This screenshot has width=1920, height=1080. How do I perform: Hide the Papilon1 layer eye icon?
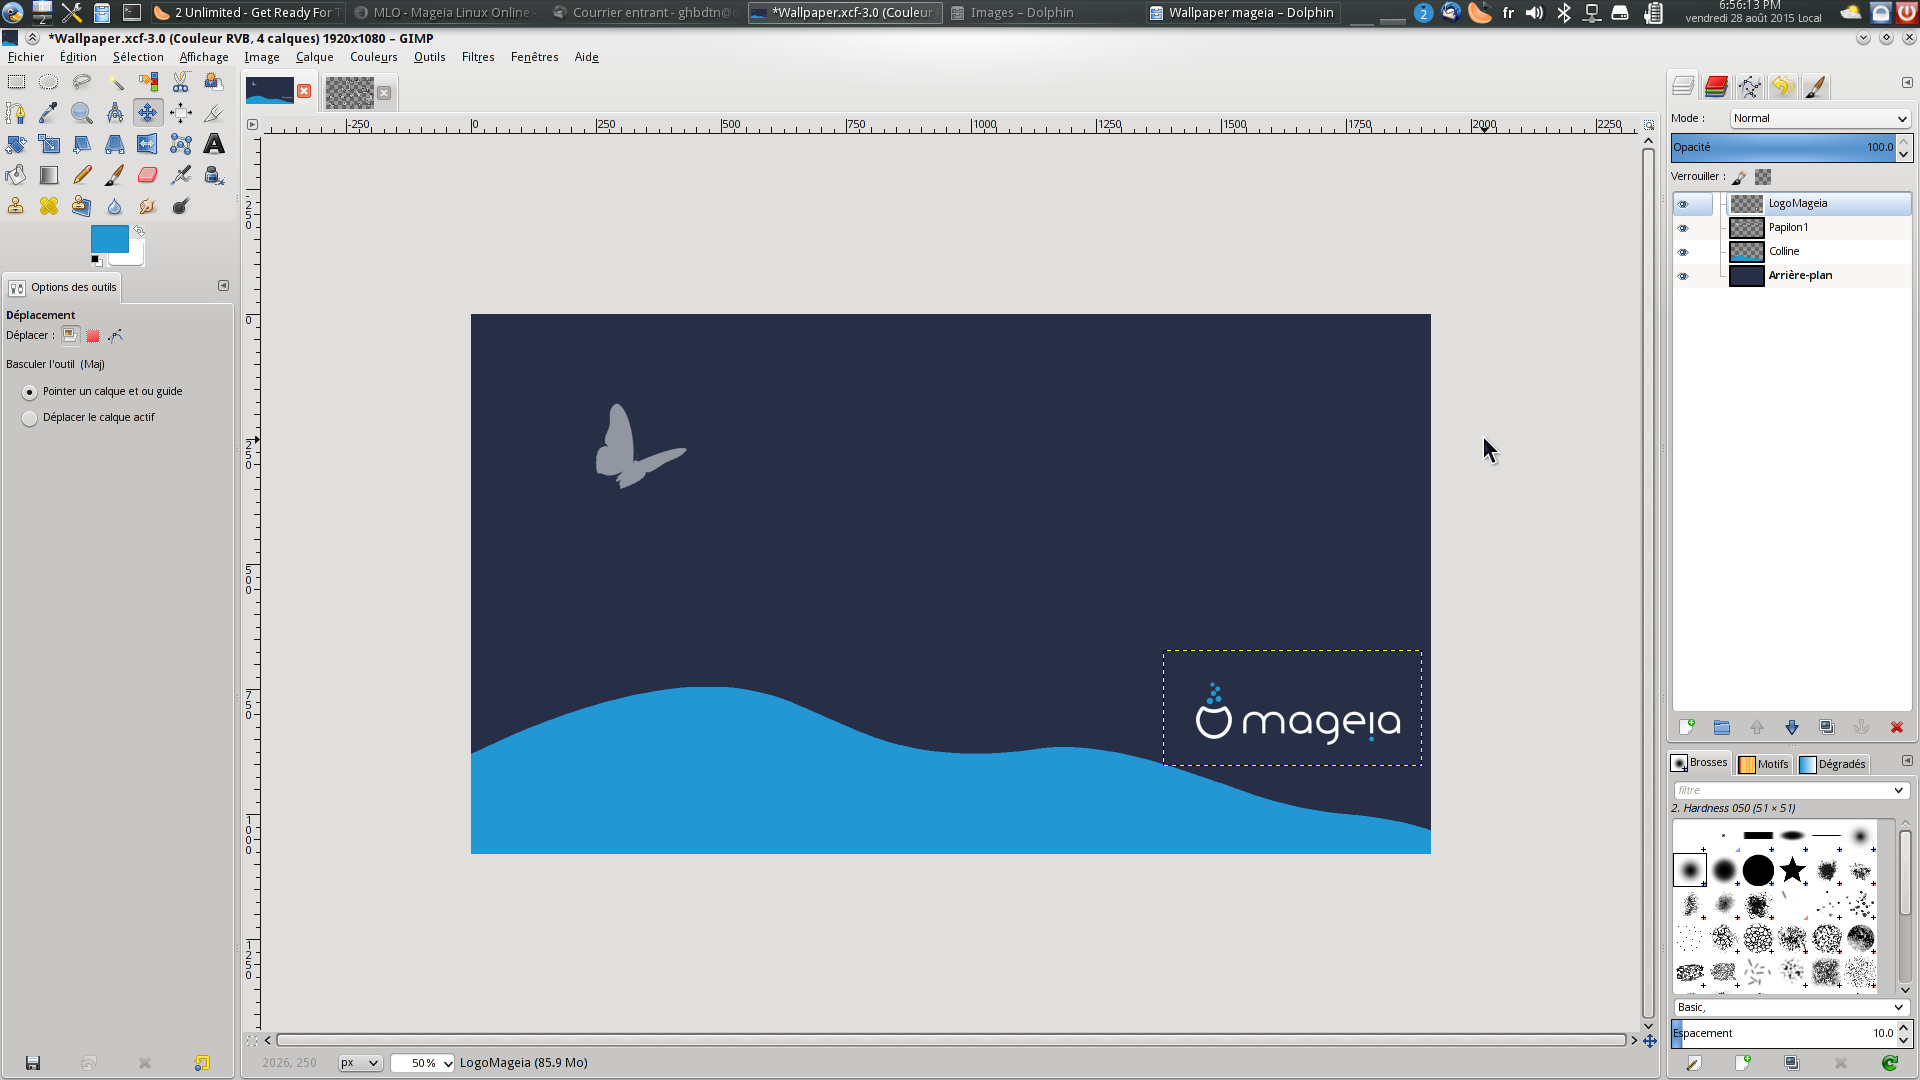[x=1683, y=228]
